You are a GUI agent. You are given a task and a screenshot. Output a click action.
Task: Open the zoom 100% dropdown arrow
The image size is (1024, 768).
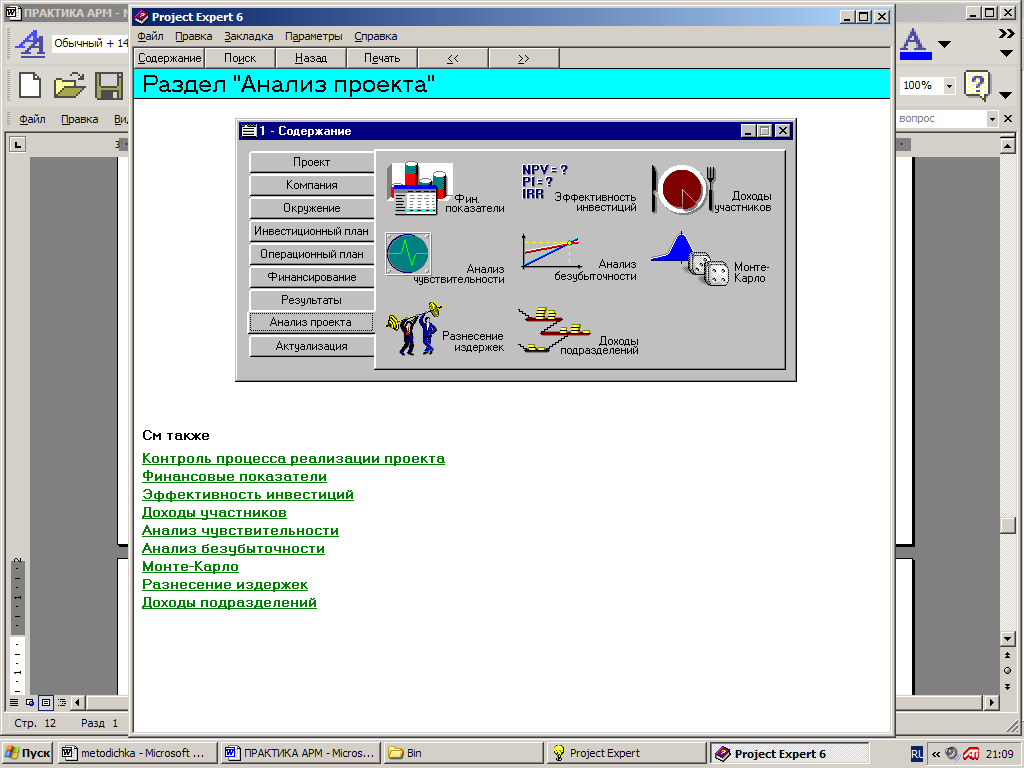950,86
